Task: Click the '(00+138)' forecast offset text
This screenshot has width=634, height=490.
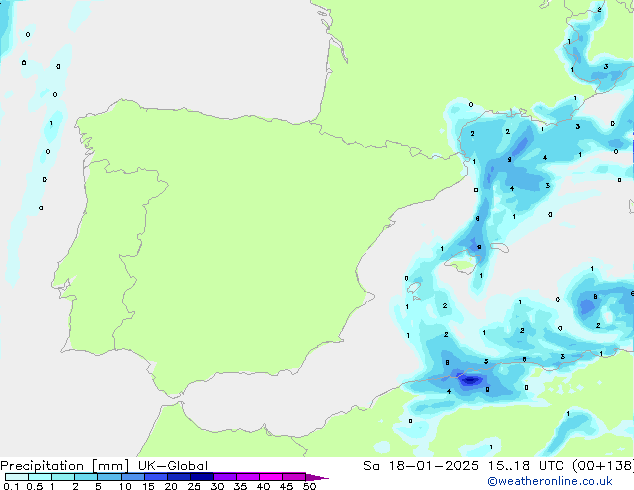Action: pyautogui.click(x=603, y=466)
